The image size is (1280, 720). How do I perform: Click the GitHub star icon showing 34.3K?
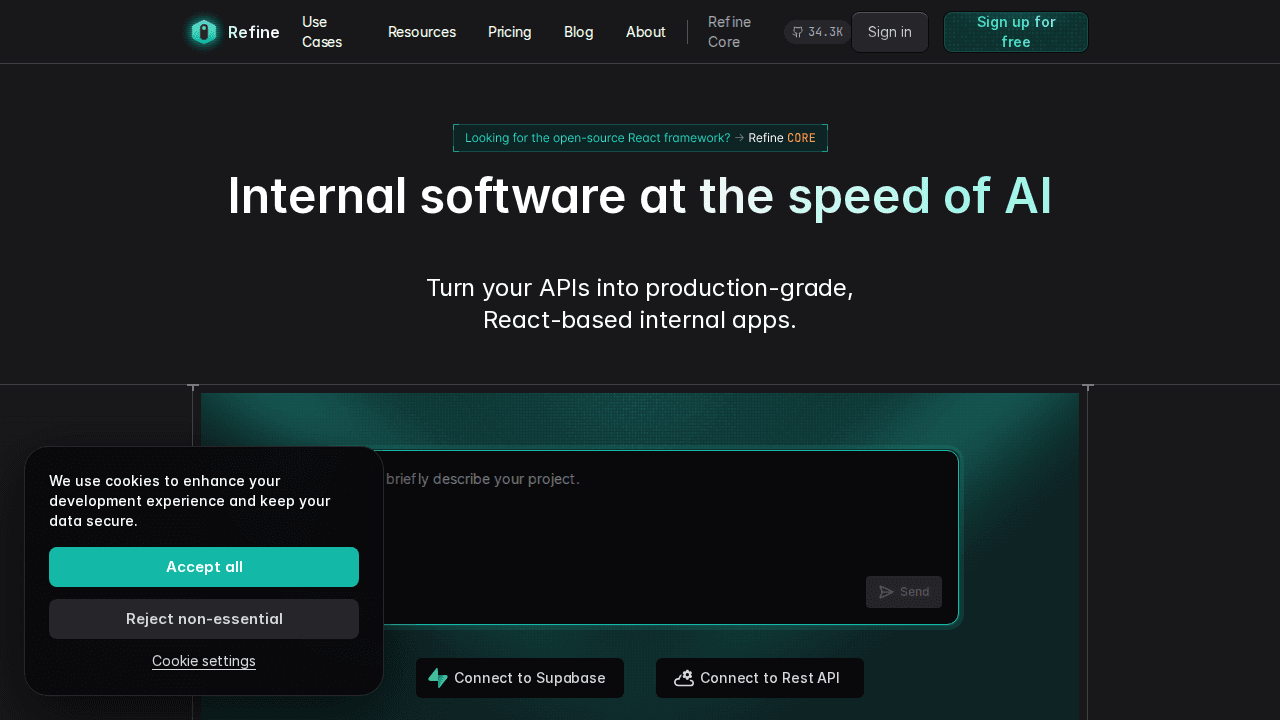tap(797, 31)
